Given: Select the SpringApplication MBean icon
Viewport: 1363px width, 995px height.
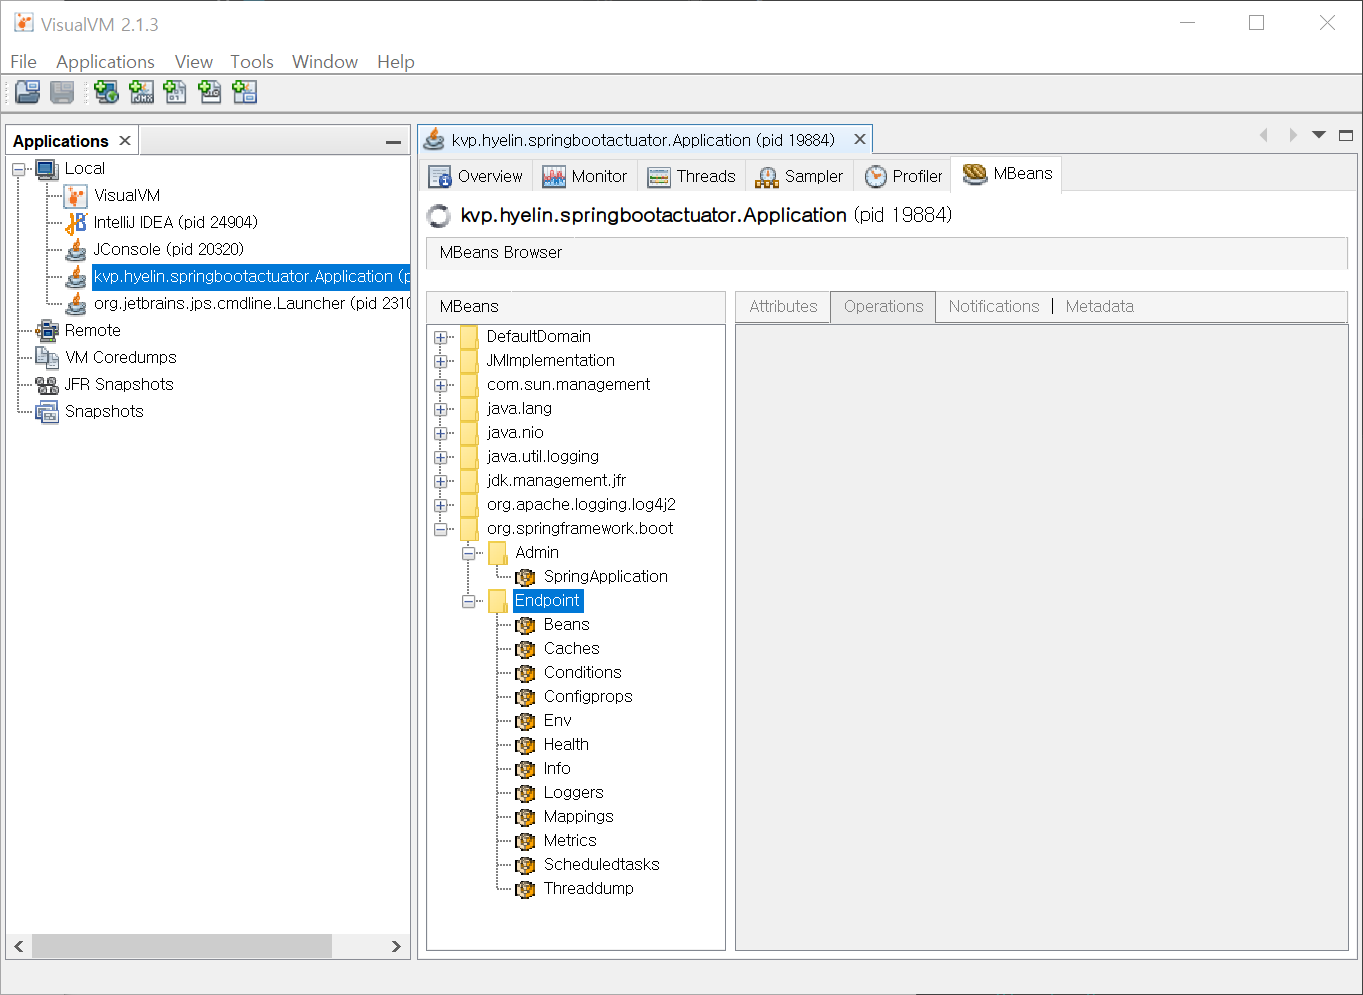Looking at the screenshot, I should point(525,577).
